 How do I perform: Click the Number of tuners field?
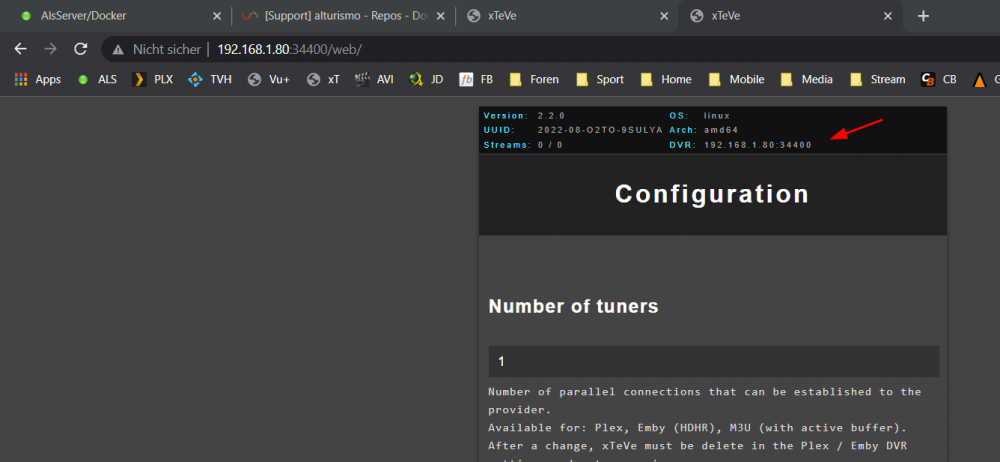[714, 361]
